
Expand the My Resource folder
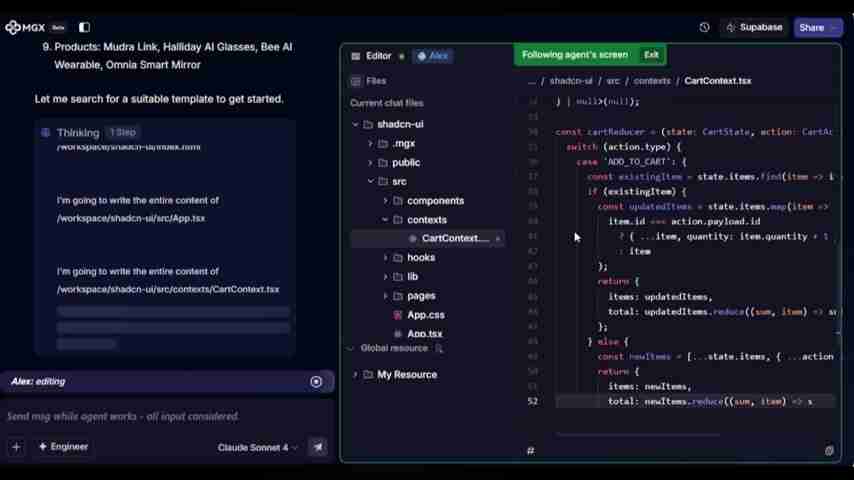(x=356, y=375)
